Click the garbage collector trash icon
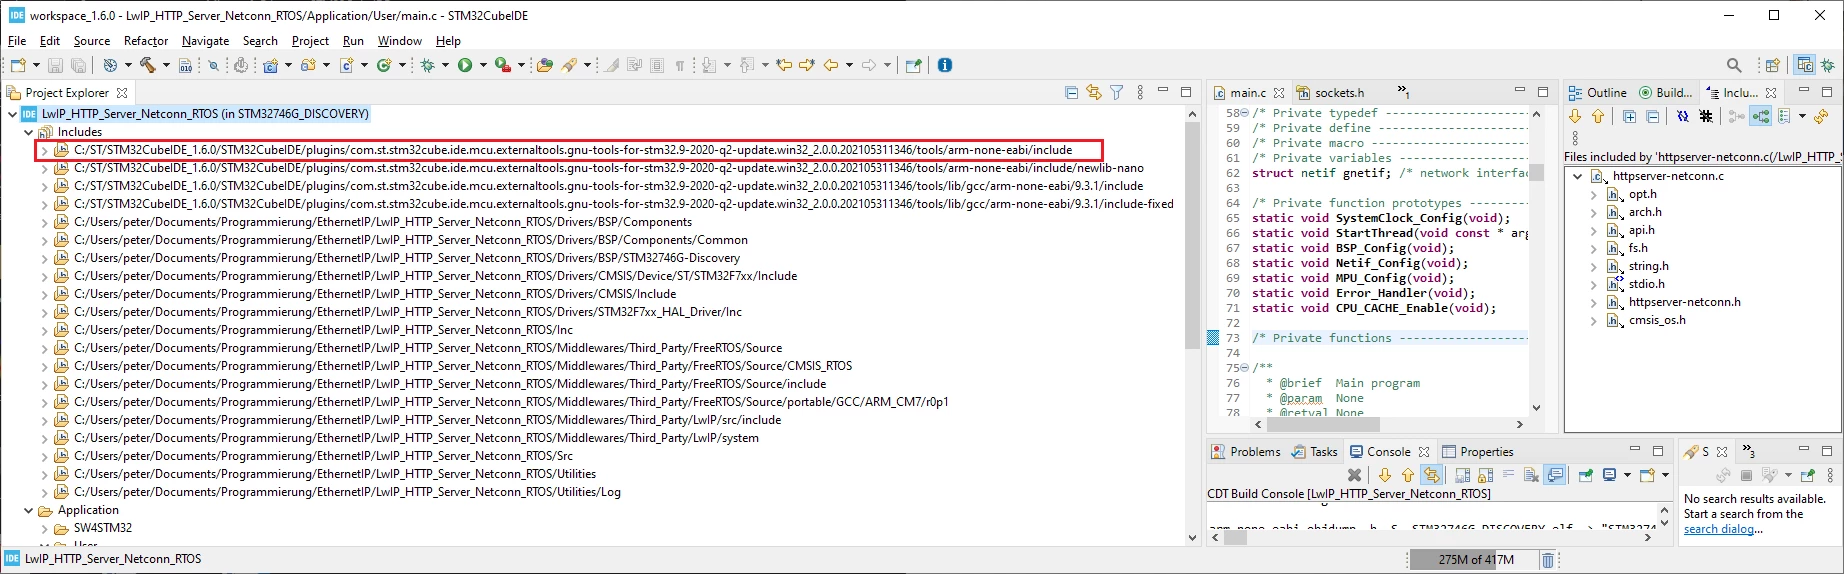The image size is (1844, 574). [1548, 560]
